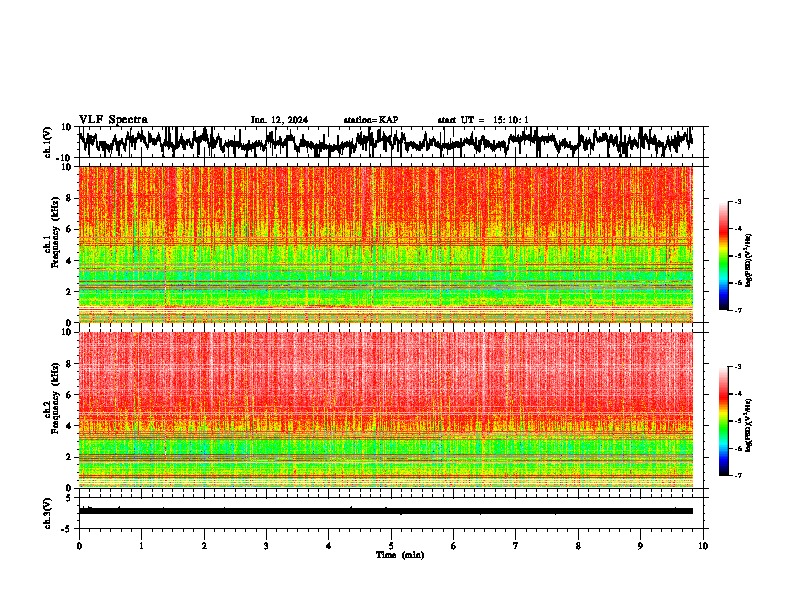The width and height of the screenshot is (792, 612).
Task: Click time-axis tick label 5
Action: (x=391, y=546)
